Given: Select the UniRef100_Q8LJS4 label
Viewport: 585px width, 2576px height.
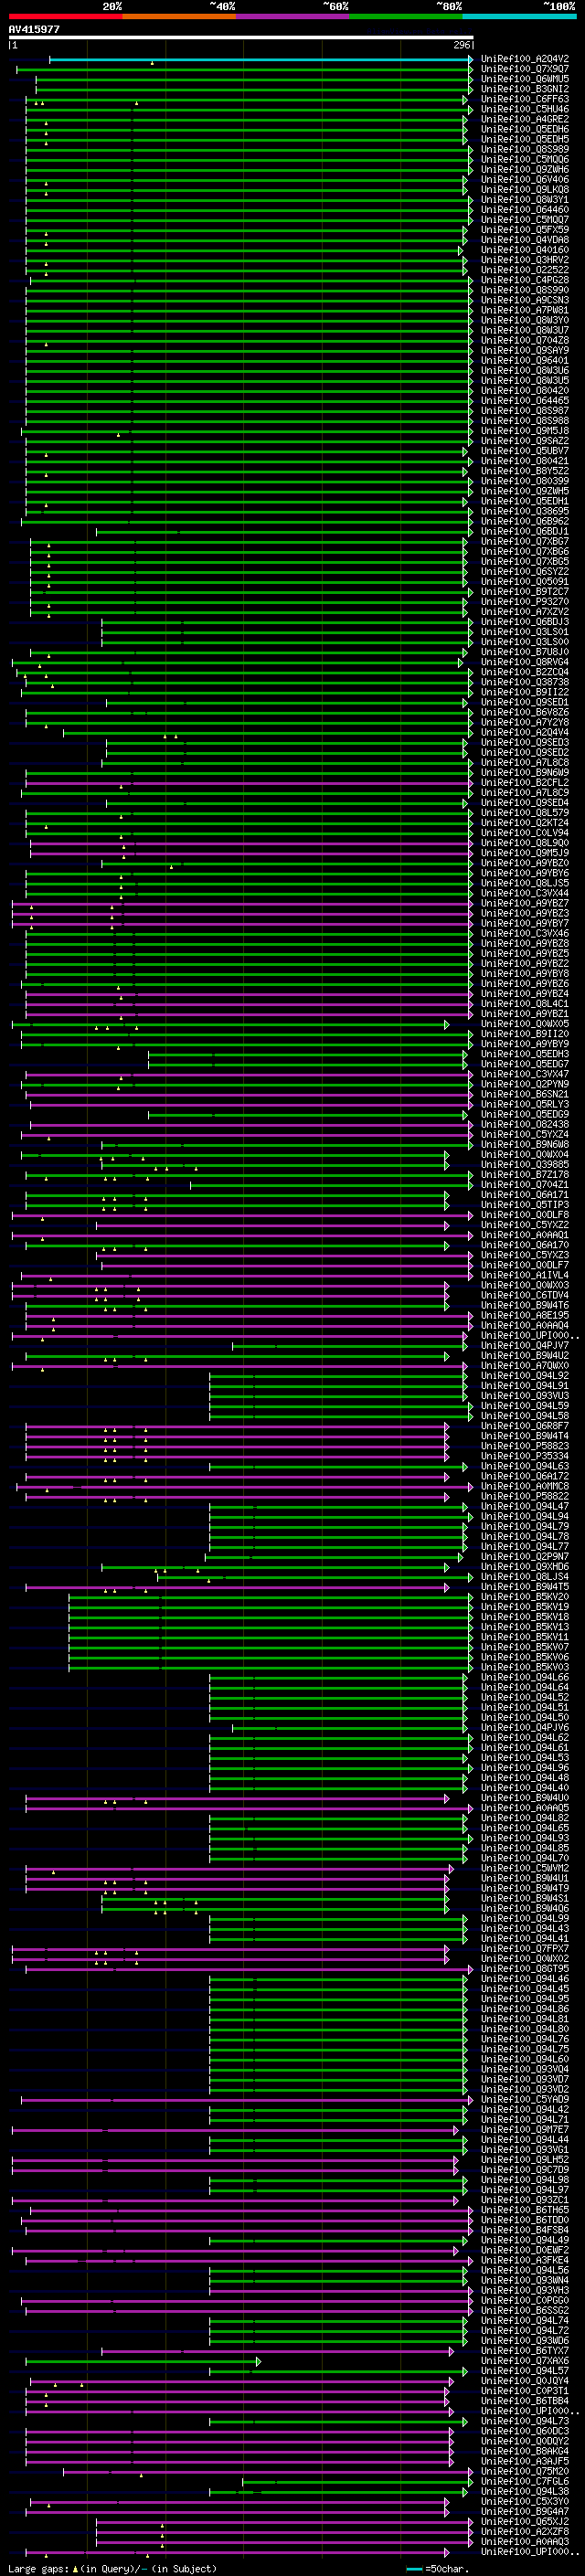Looking at the screenshot, I should (x=525, y=1576).
